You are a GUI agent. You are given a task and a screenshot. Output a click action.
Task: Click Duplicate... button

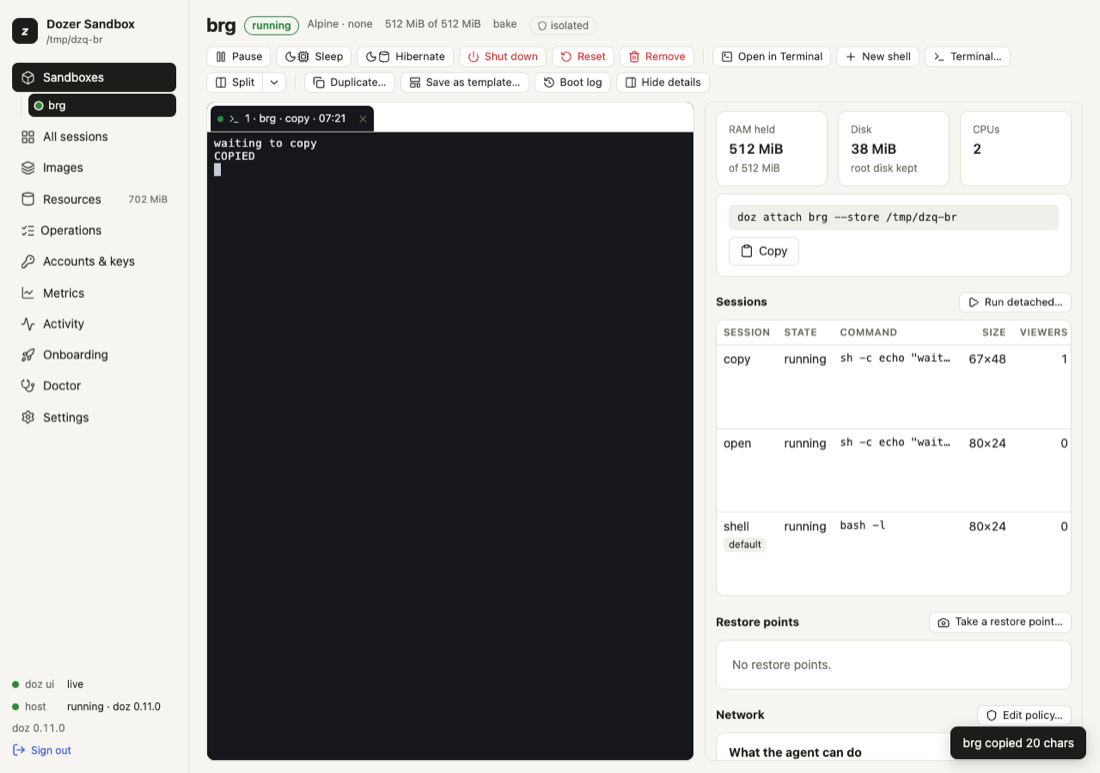click(349, 83)
